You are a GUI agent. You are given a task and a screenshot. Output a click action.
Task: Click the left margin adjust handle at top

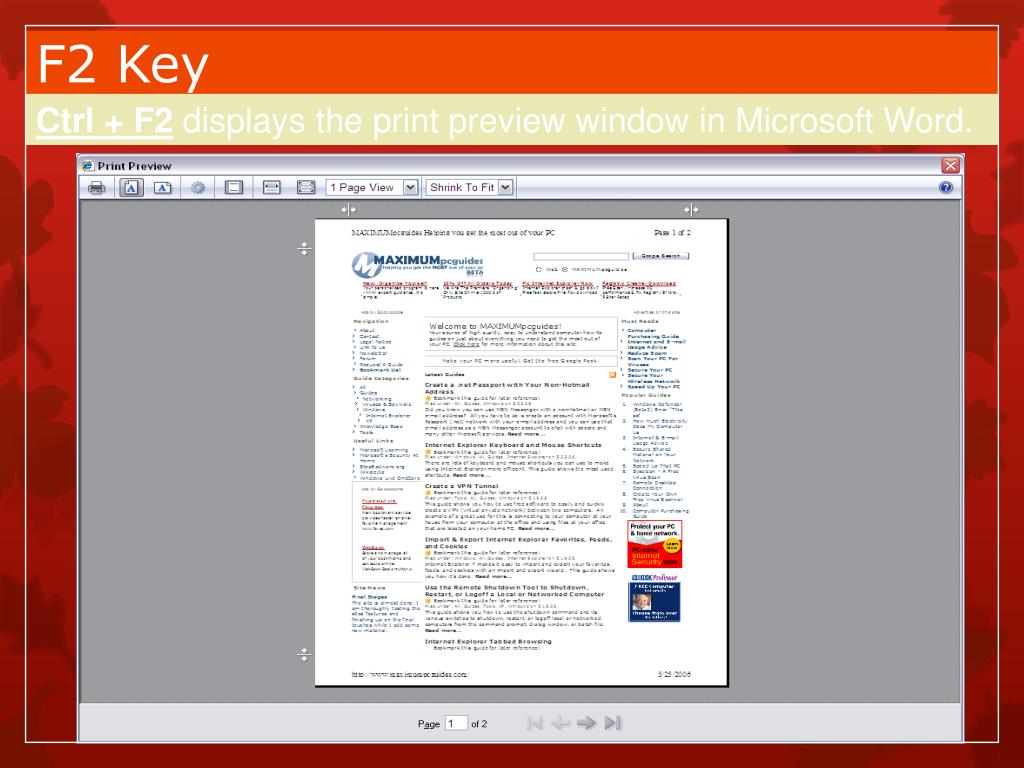click(x=348, y=210)
